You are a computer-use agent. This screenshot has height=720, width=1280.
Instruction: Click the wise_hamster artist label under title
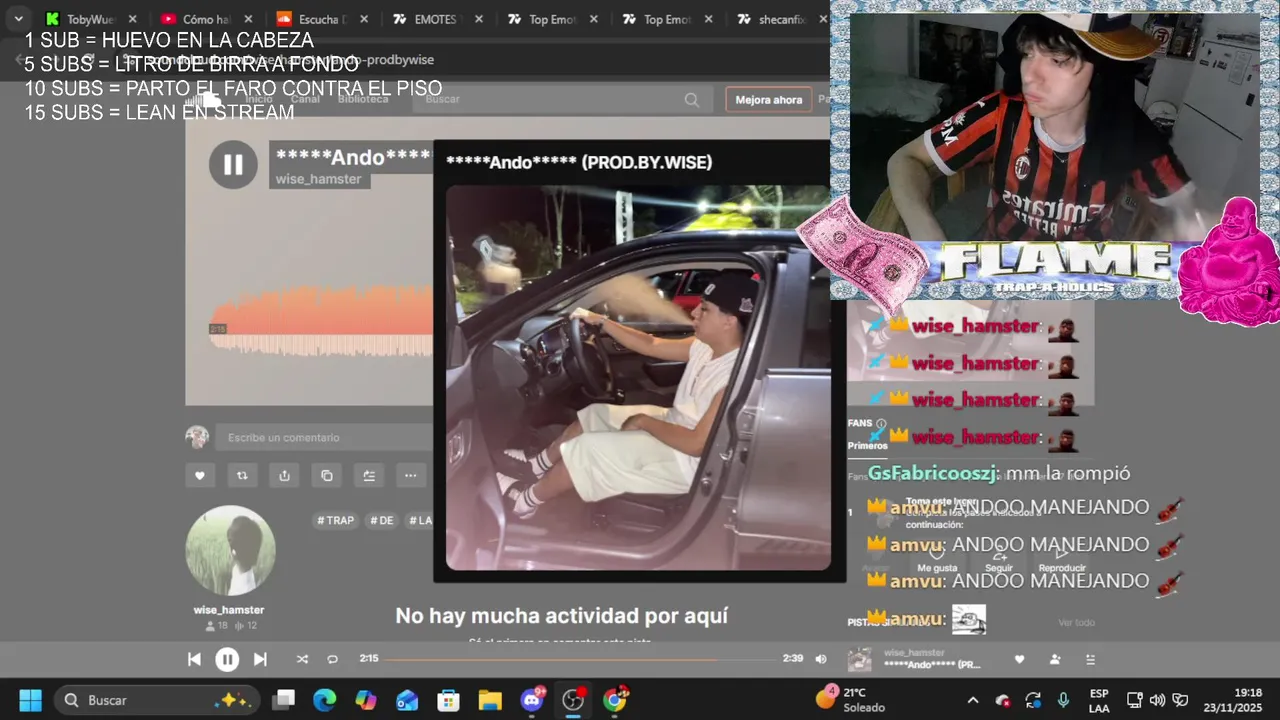pyautogui.click(x=319, y=179)
